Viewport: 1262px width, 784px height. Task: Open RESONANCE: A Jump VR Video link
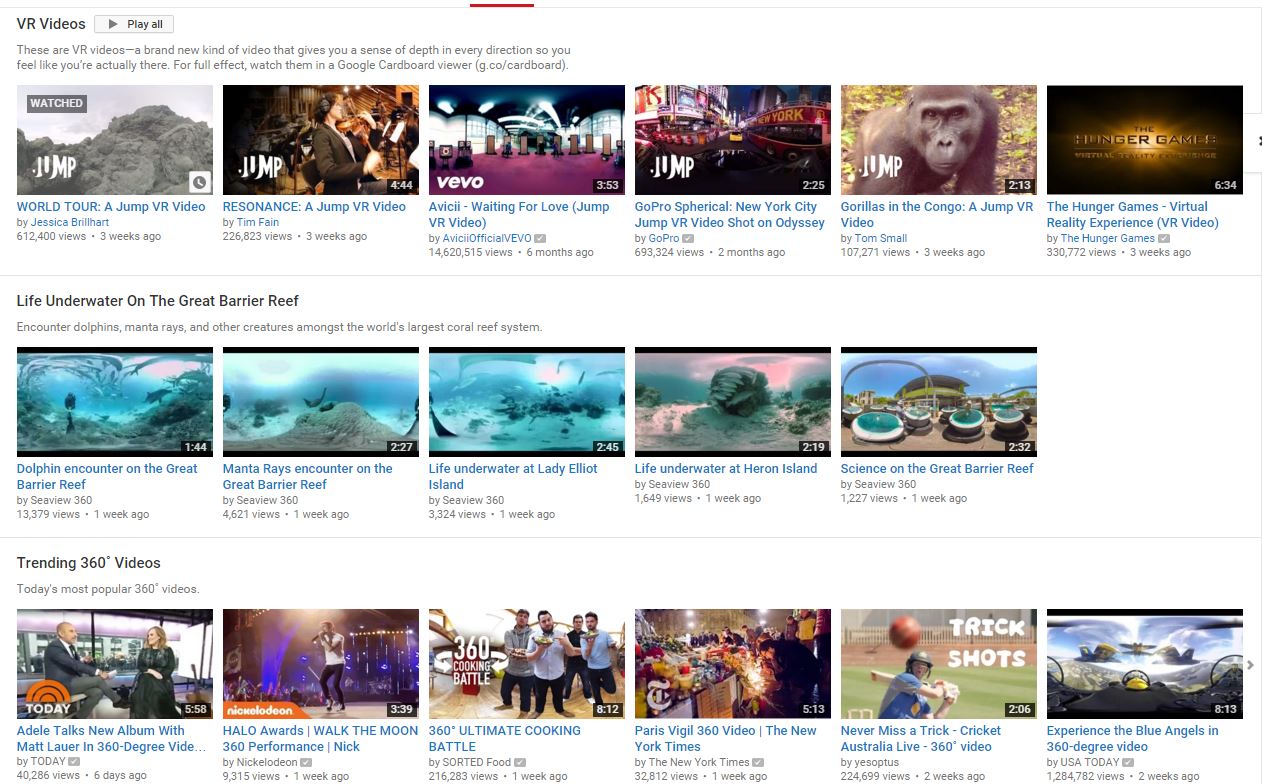coord(314,207)
